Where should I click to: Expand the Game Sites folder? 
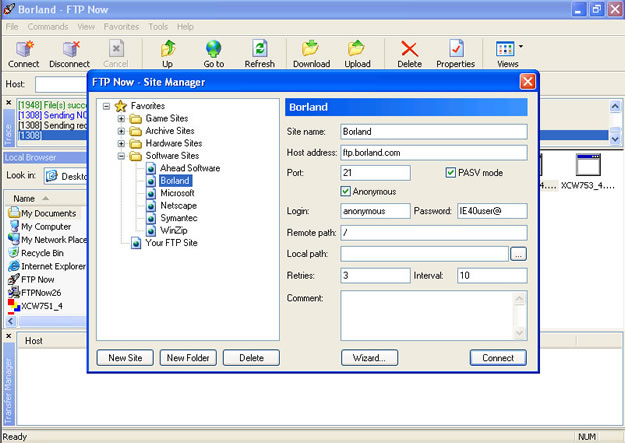(x=121, y=118)
